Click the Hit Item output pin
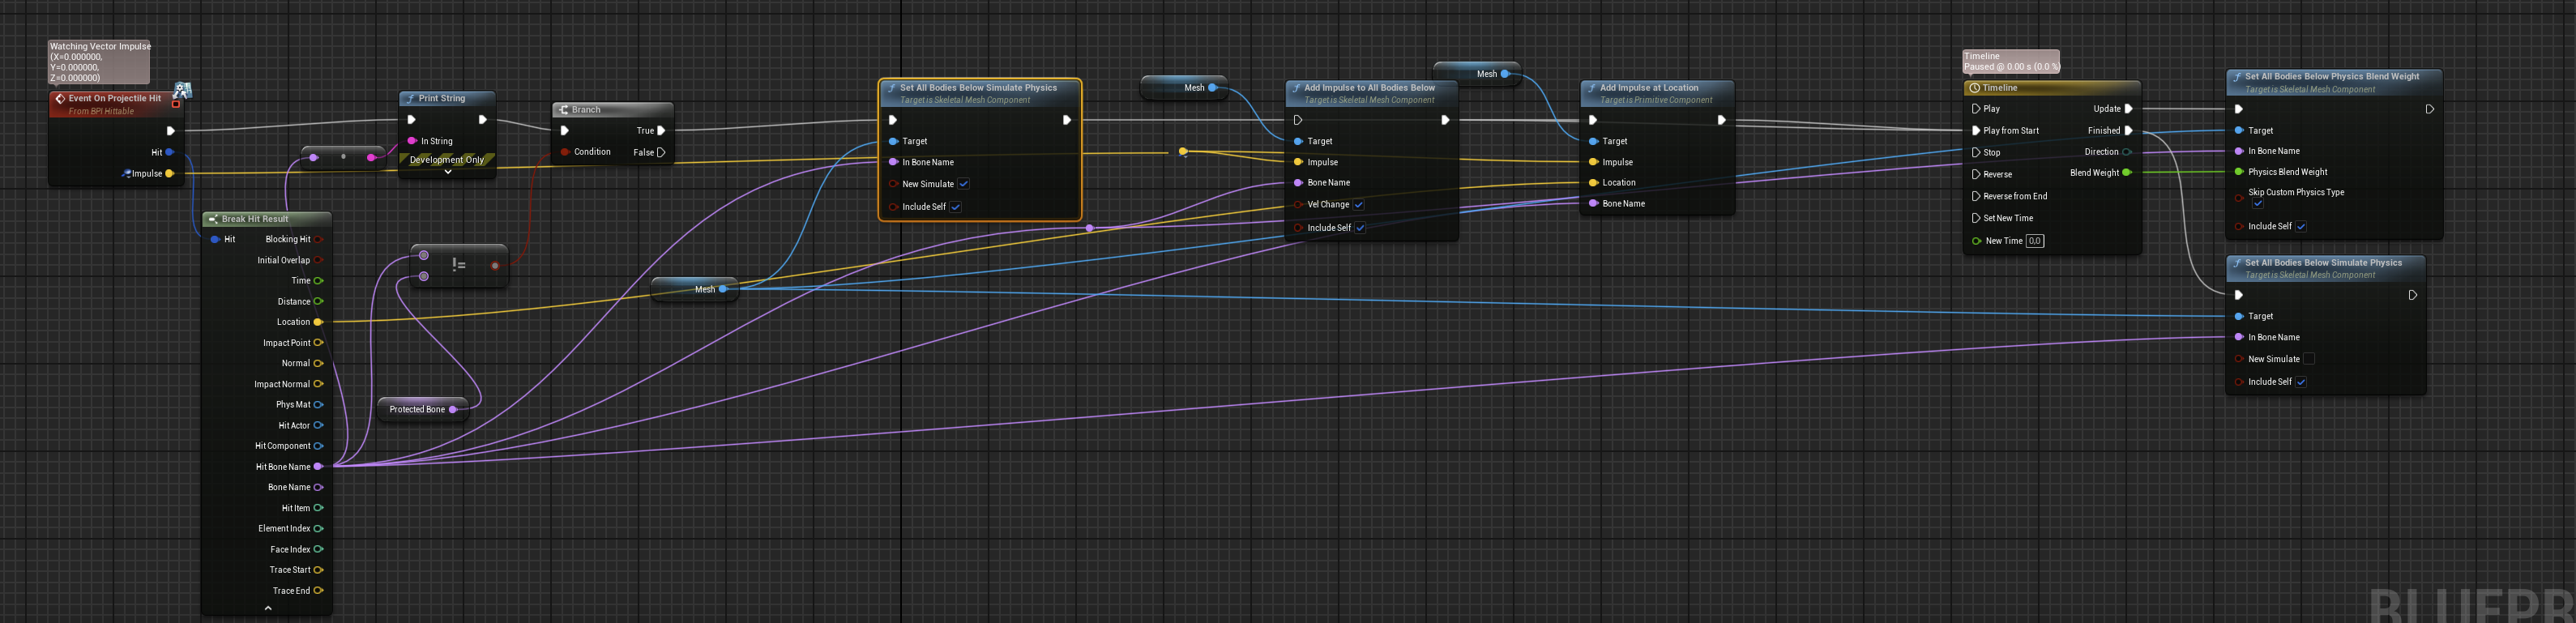 pos(319,508)
